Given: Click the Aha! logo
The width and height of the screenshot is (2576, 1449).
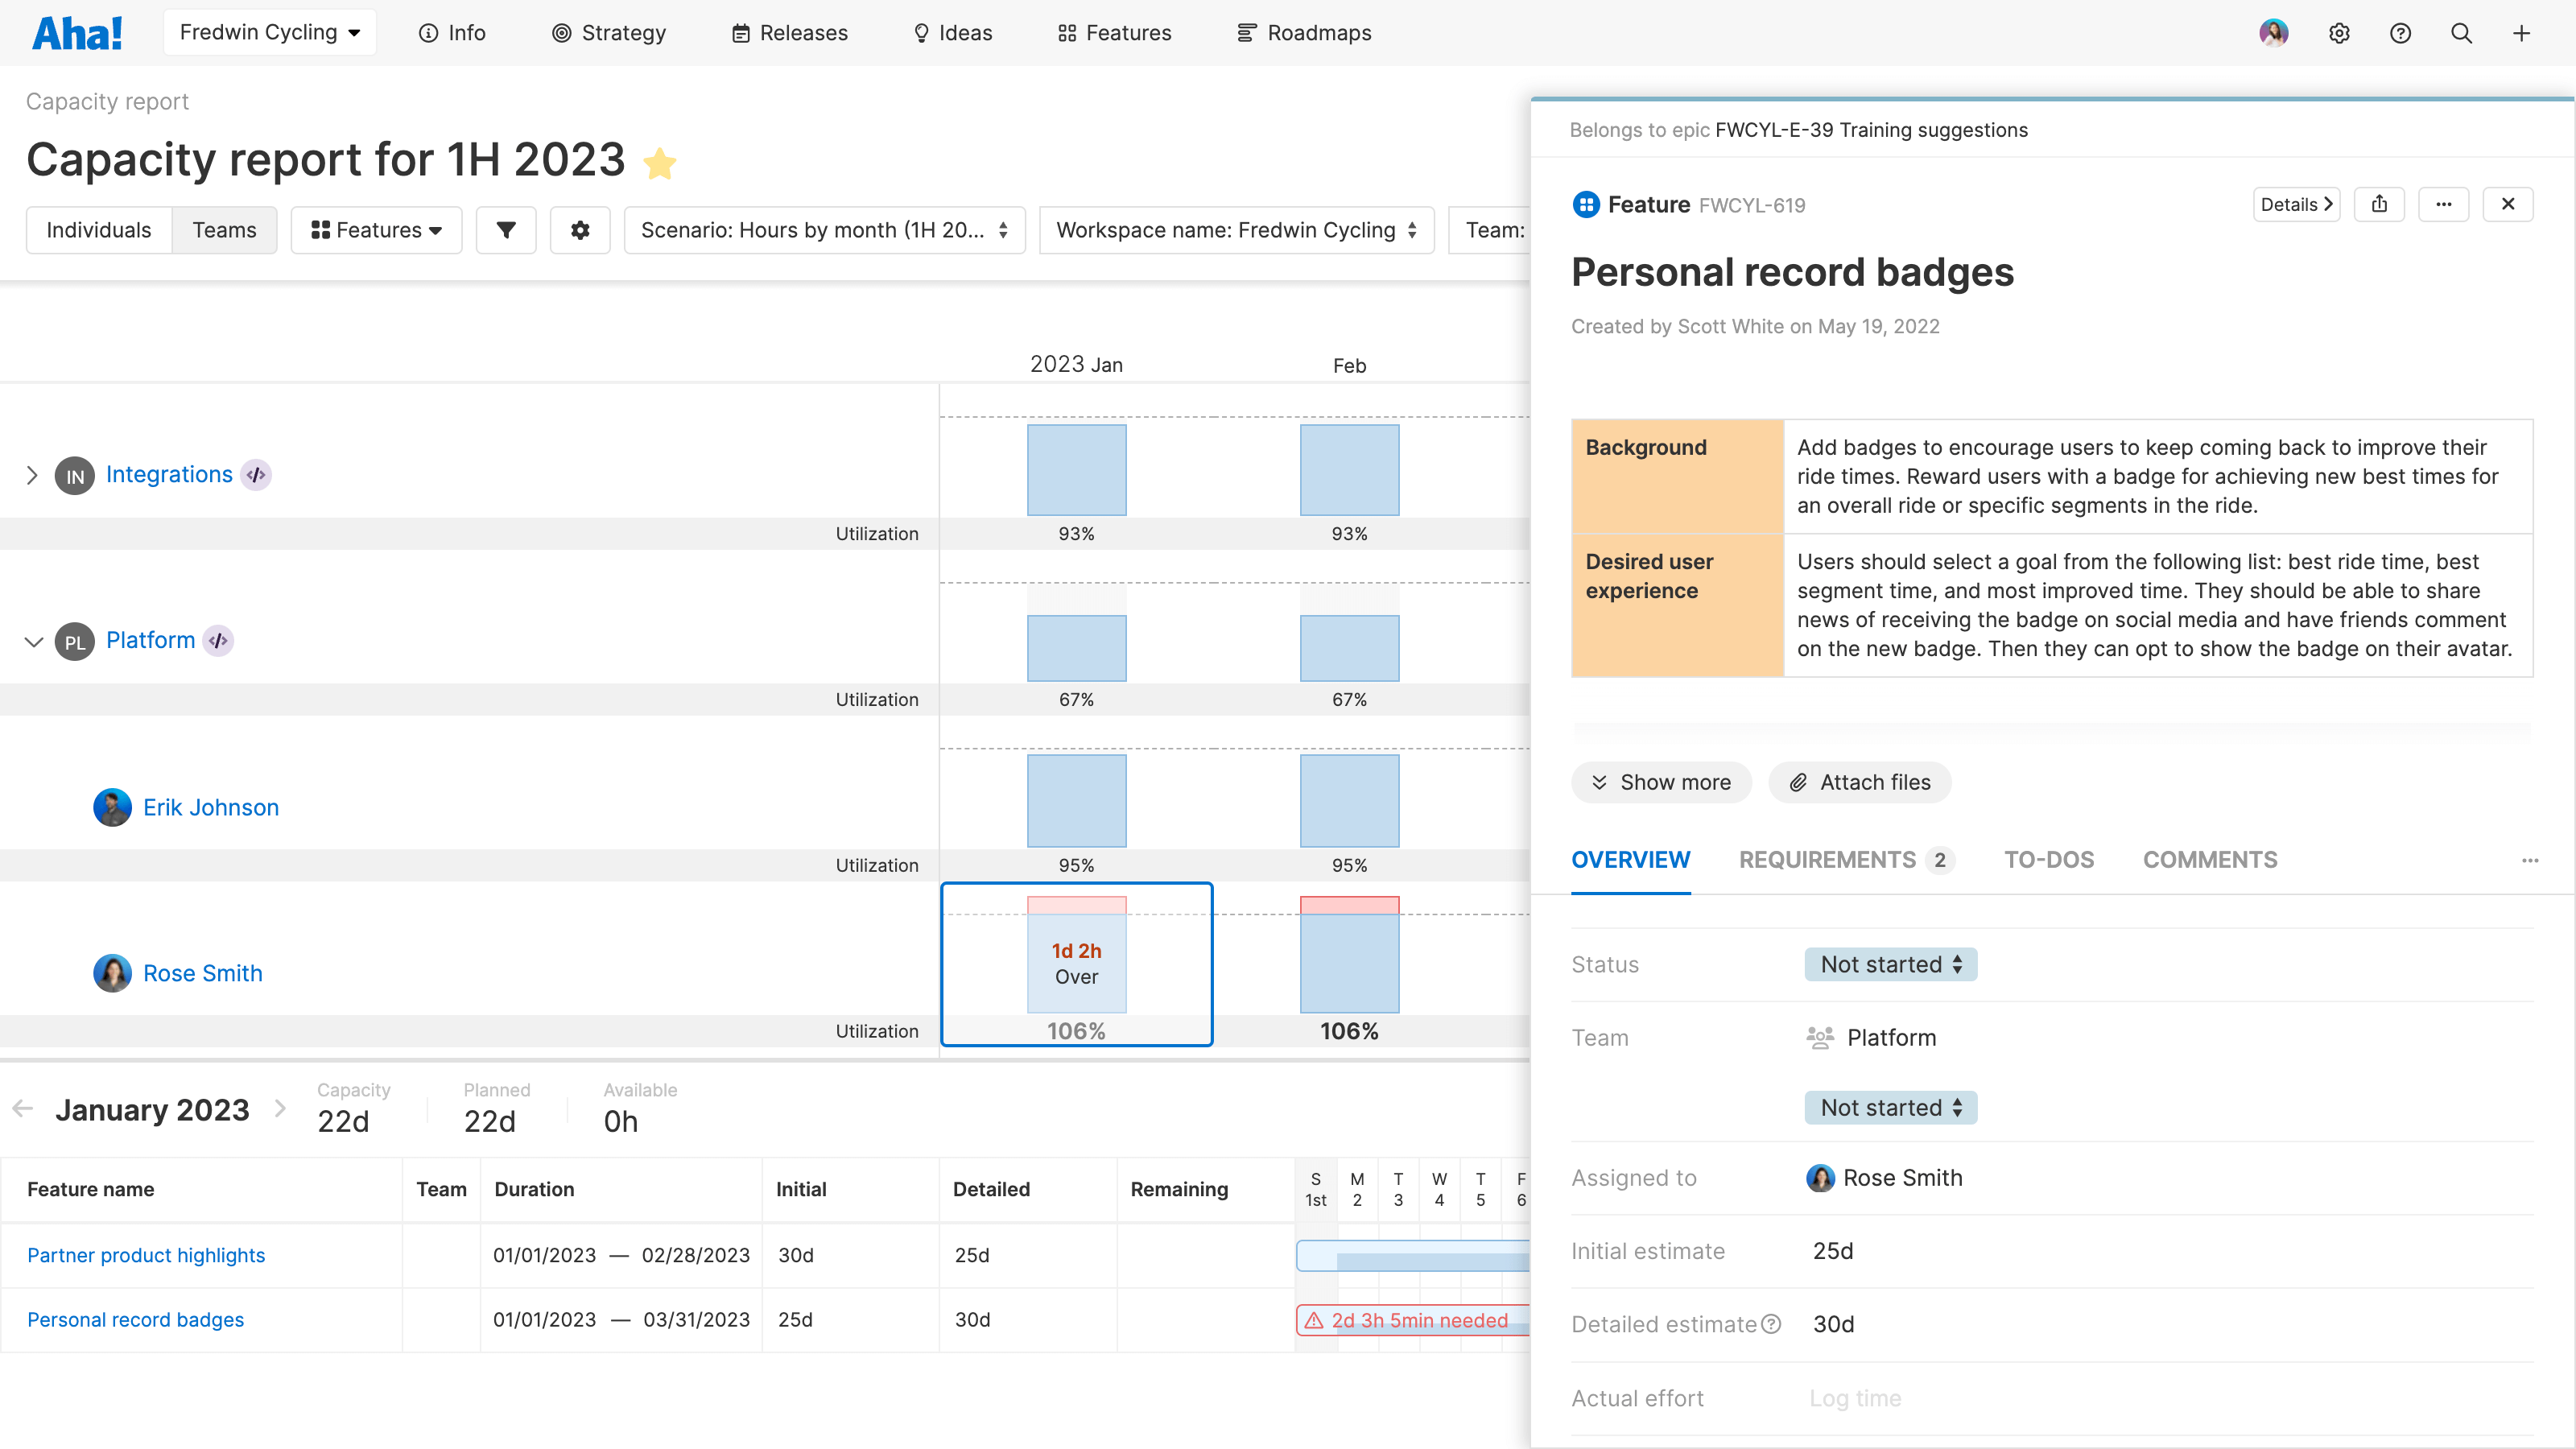Looking at the screenshot, I should (77, 31).
